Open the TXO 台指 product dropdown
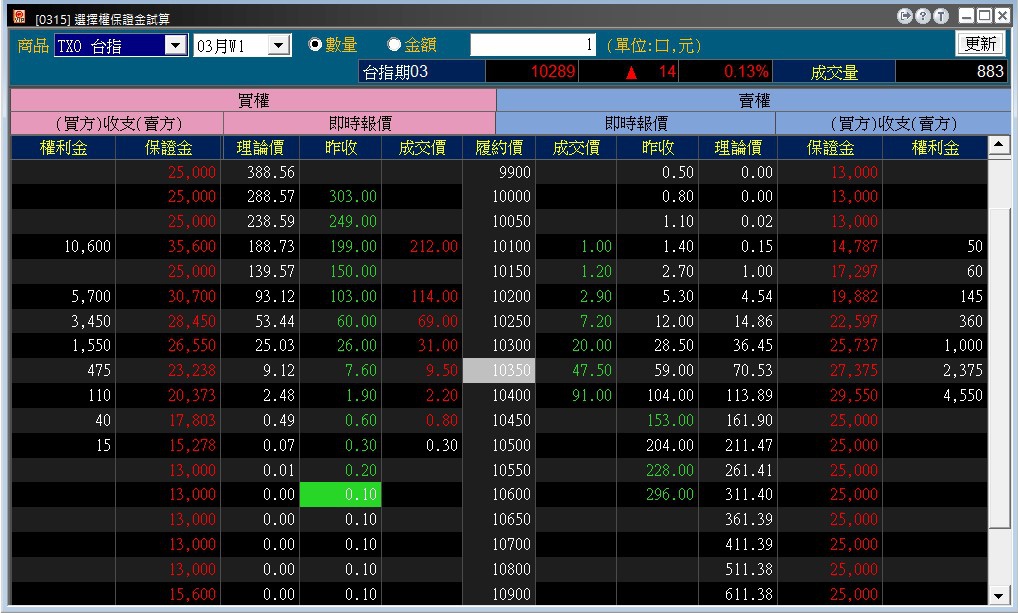1018x613 pixels. coord(175,45)
